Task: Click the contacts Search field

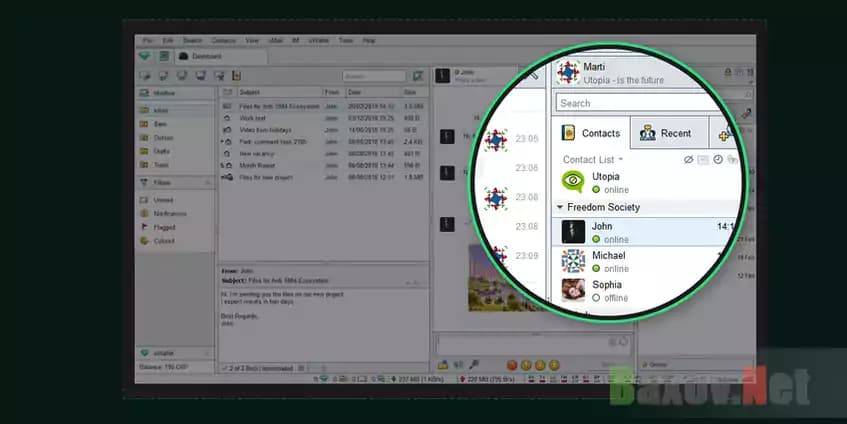Action: point(640,103)
